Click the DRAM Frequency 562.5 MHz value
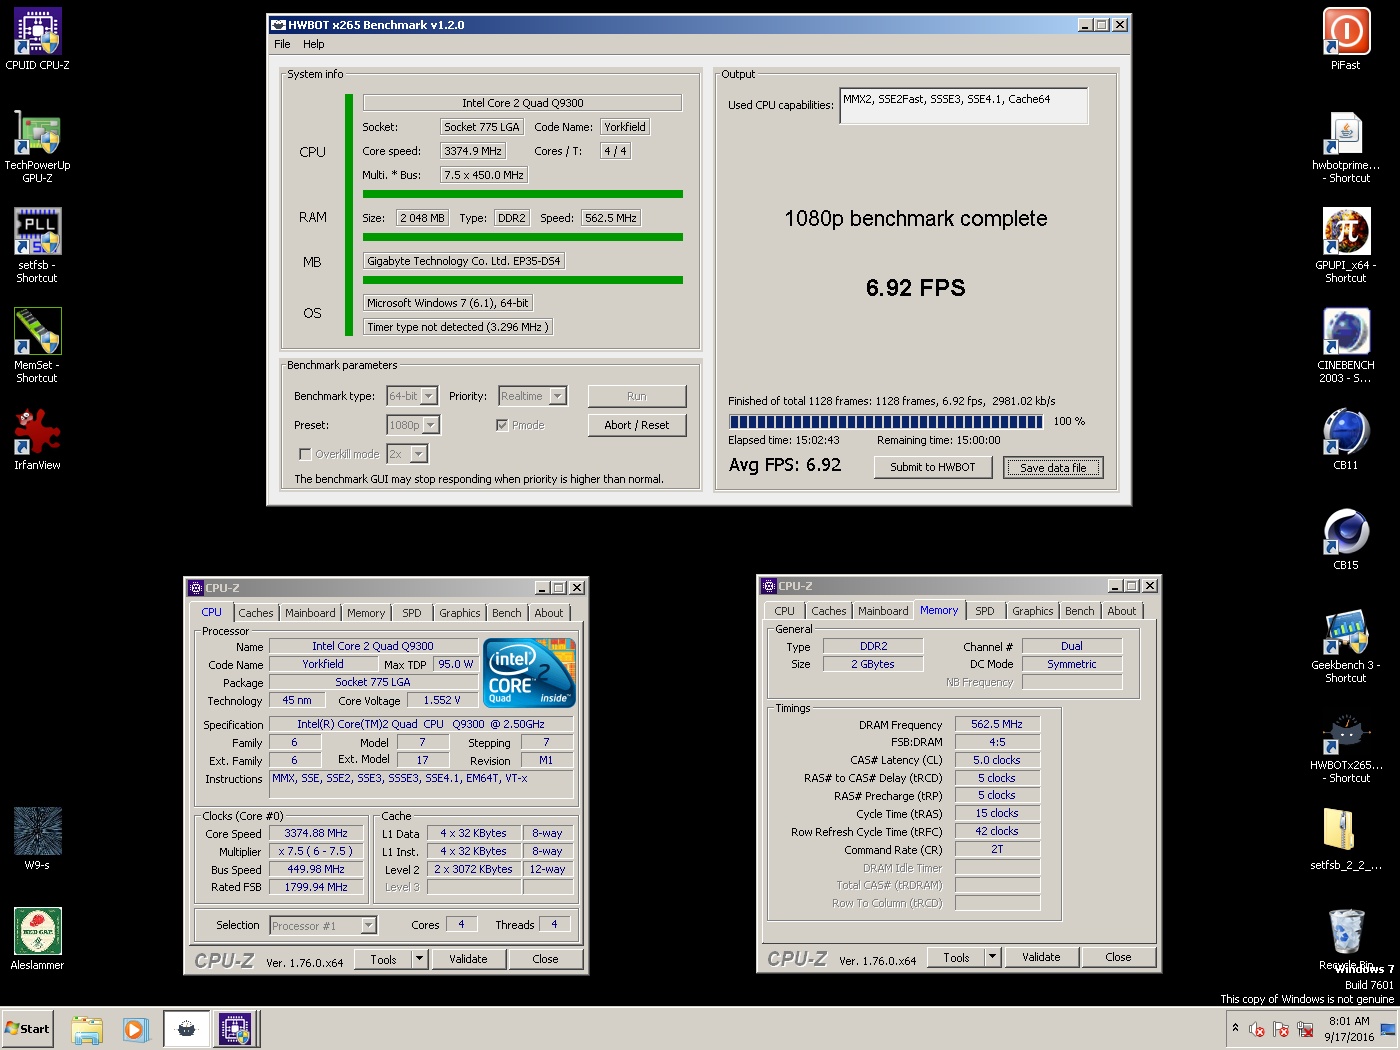 tap(997, 724)
